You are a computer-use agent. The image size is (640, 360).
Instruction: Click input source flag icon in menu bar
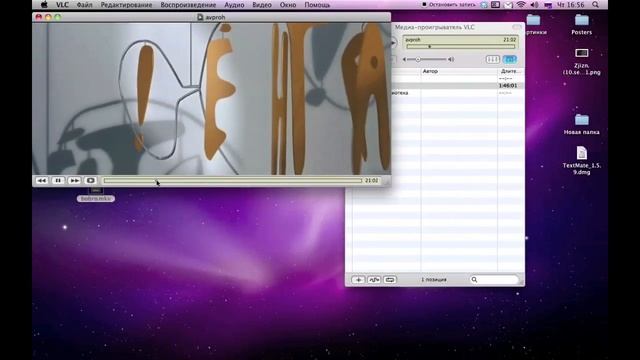(x=548, y=5)
